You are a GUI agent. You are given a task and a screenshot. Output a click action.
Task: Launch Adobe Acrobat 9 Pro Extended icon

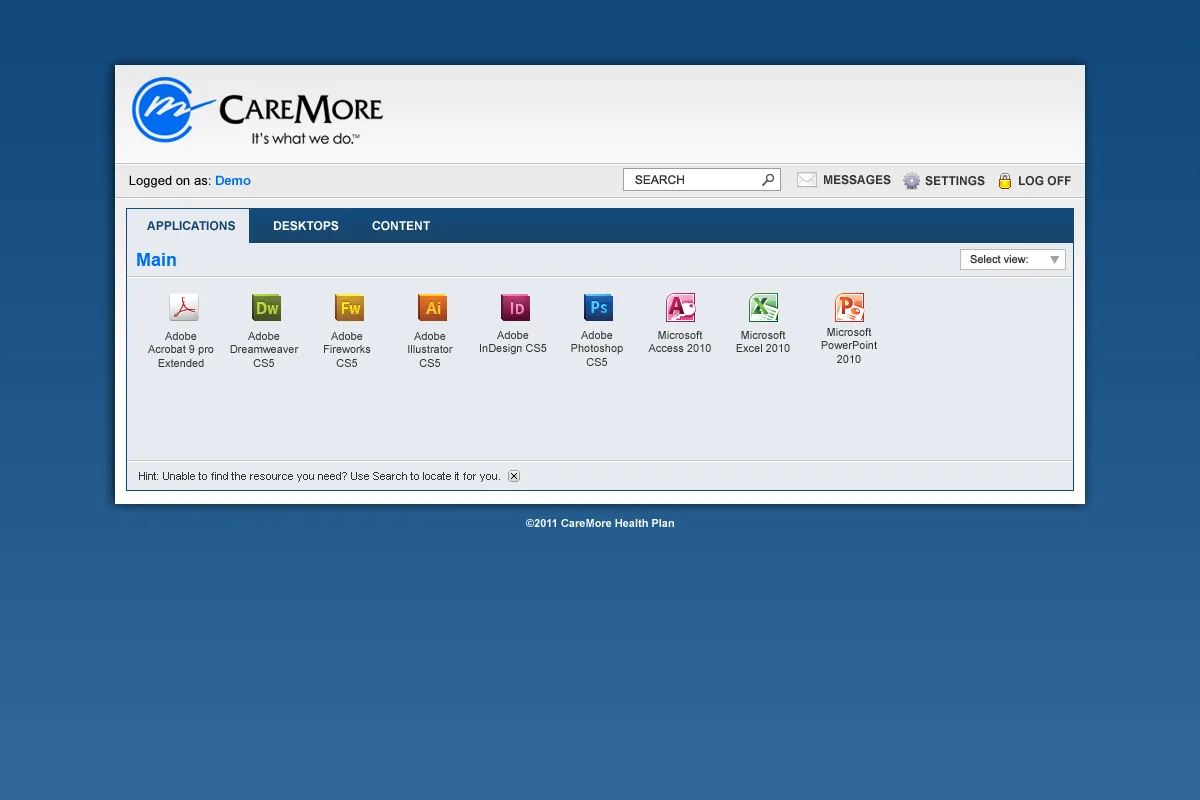[183, 307]
